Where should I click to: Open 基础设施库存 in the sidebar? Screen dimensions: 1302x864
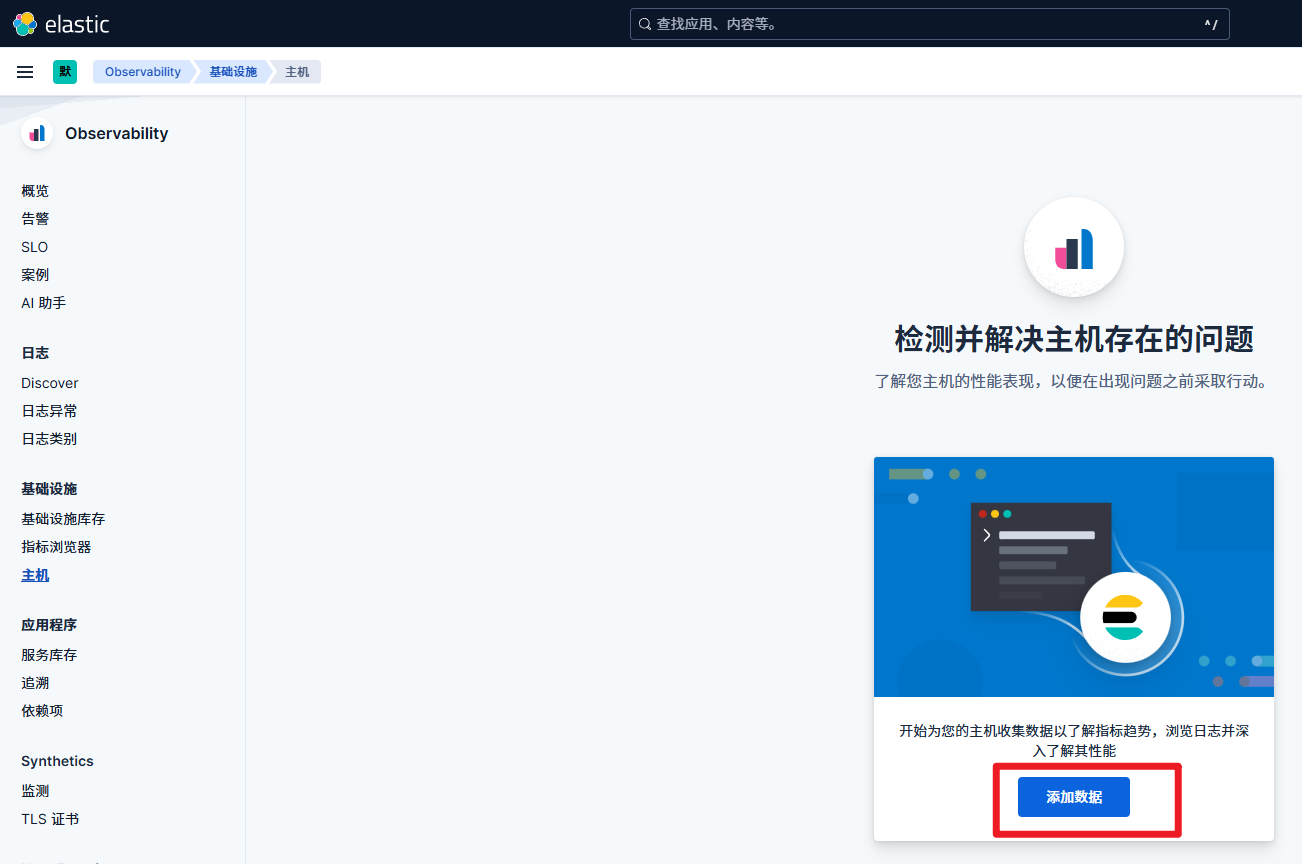tap(63, 519)
